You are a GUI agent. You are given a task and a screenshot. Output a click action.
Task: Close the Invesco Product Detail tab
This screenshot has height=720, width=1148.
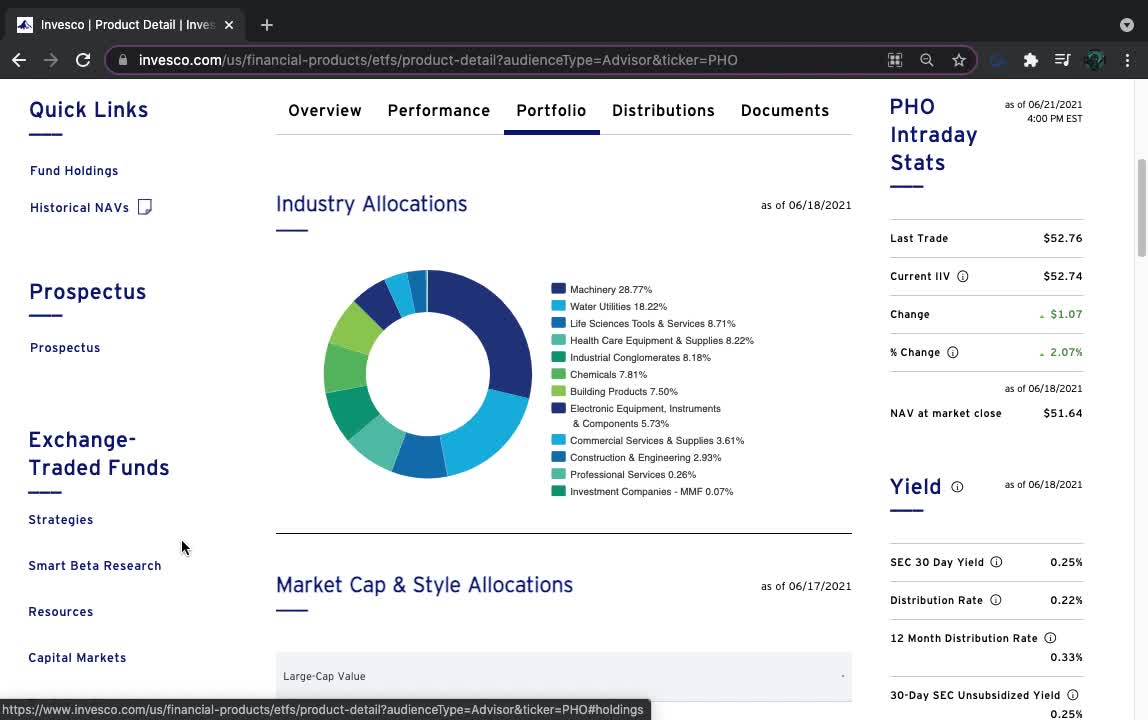click(228, 25)
